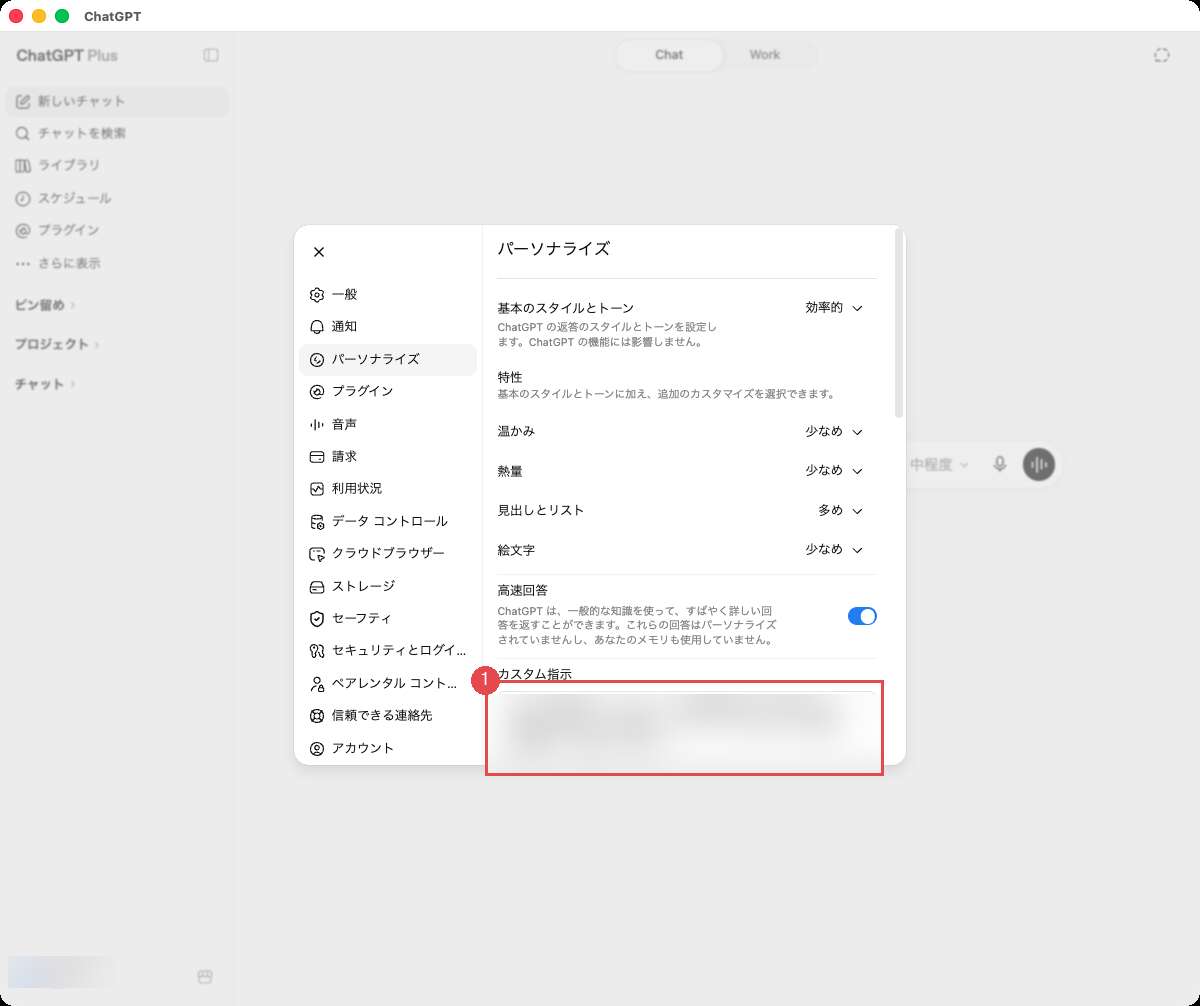
Task: Click the icon at the sidebar bottom right
Action: 205,977
